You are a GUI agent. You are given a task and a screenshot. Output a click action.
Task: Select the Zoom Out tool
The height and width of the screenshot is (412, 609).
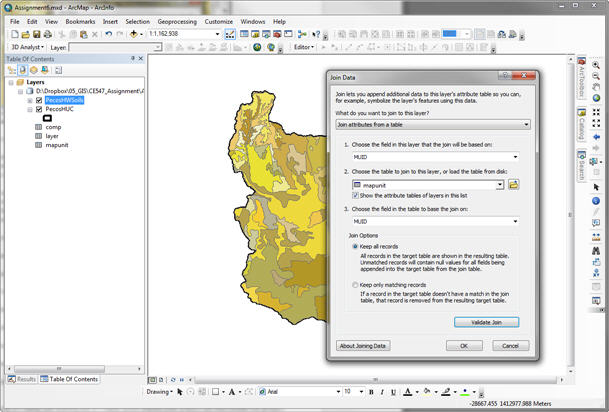pyautogui.click(x=596, y=76)
